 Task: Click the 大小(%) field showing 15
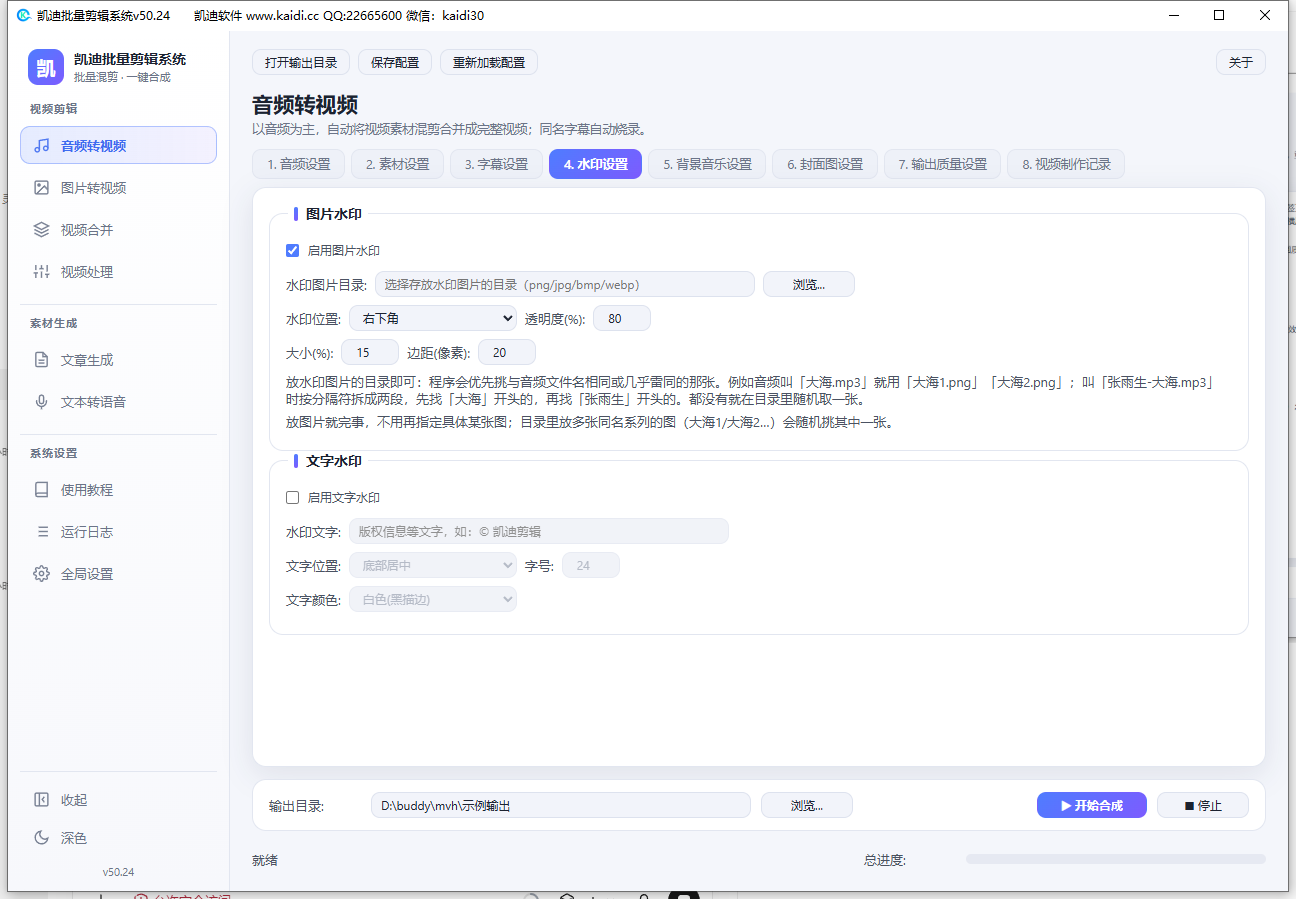370,352
